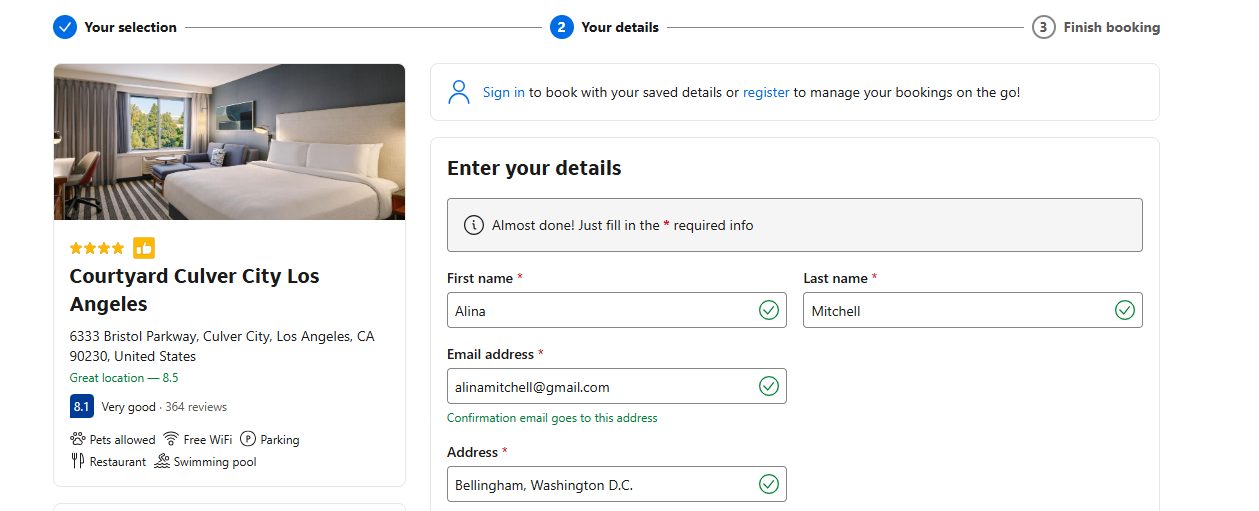
Task: Click the Pets allowed label
Action: coord(123,440)
